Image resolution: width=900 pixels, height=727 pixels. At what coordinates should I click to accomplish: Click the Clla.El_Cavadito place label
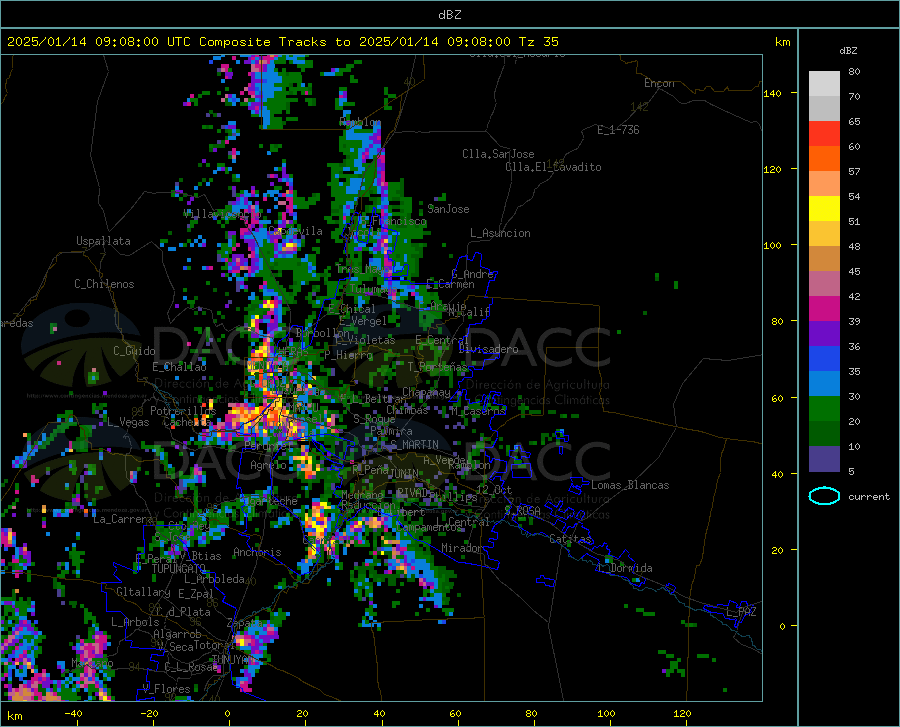553,167
